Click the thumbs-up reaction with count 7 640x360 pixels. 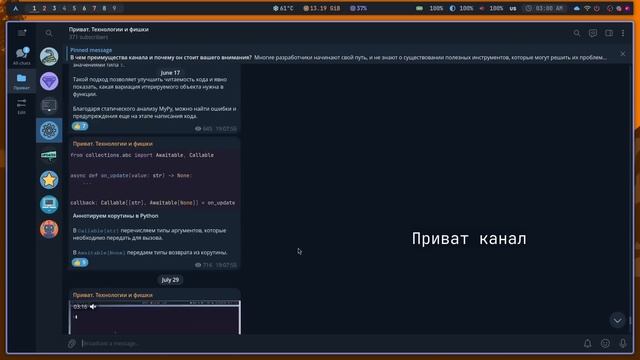[x=80, y=126]
